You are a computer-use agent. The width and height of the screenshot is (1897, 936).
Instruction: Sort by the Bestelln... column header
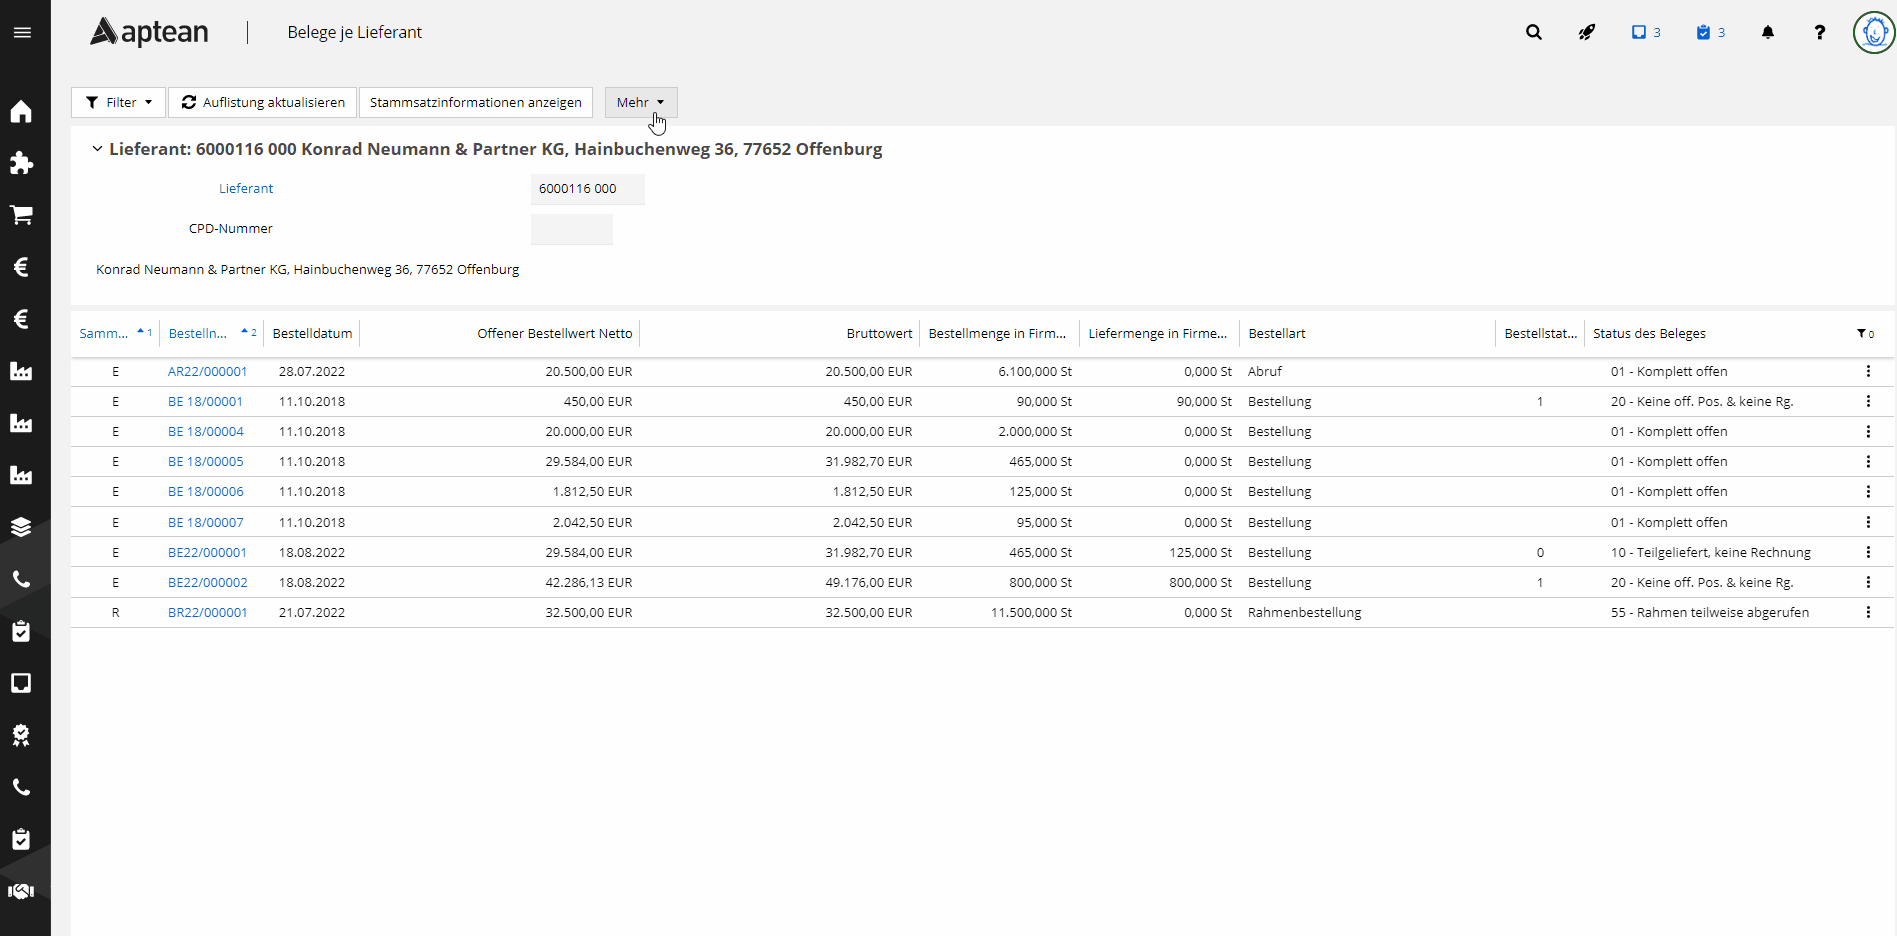click(x=198, y=334)
